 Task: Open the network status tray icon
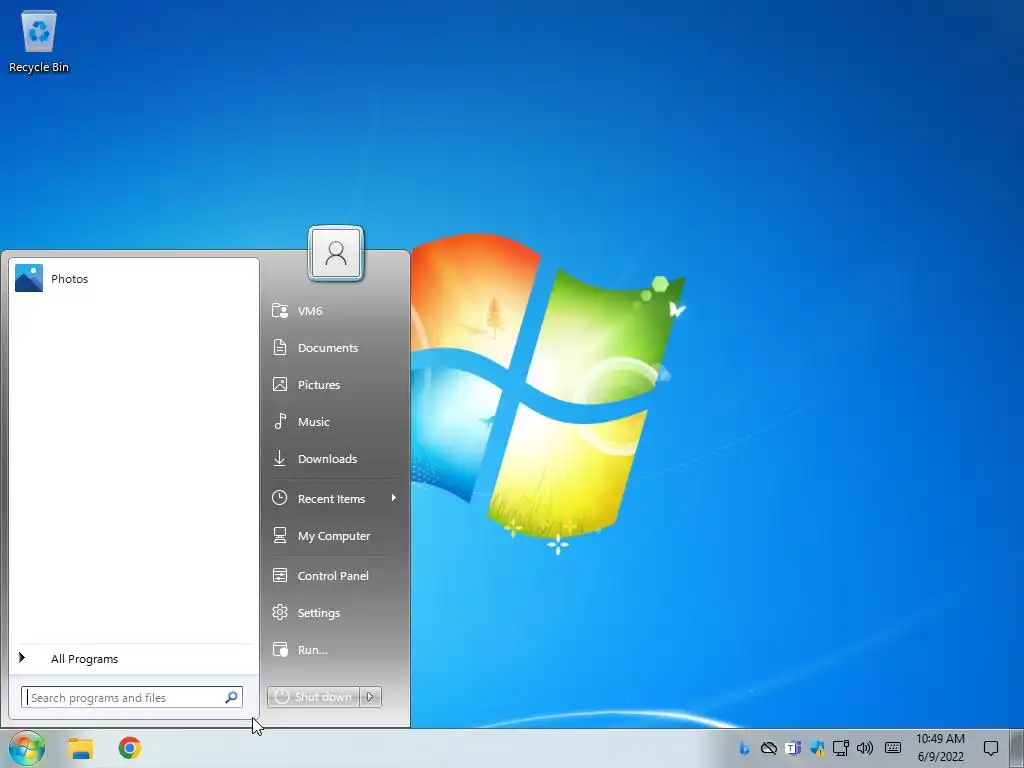[x=840, y=748]
